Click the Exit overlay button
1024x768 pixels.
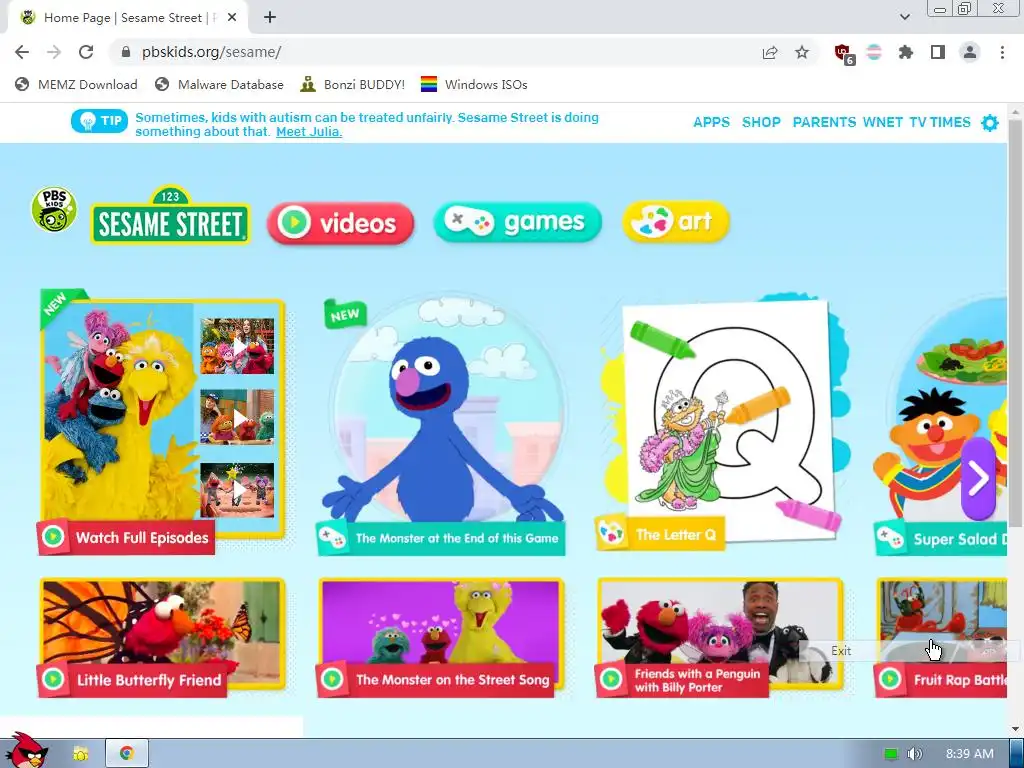pos(841,650)
